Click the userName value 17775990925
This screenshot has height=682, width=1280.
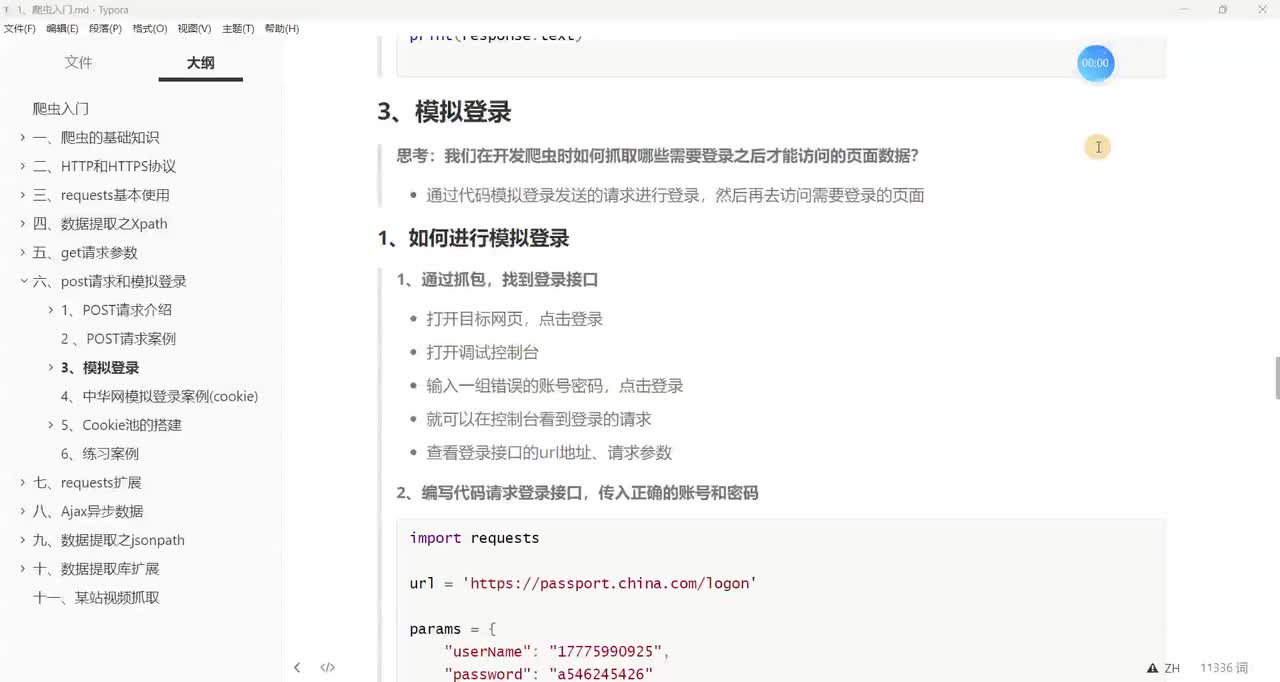(604, 652)
